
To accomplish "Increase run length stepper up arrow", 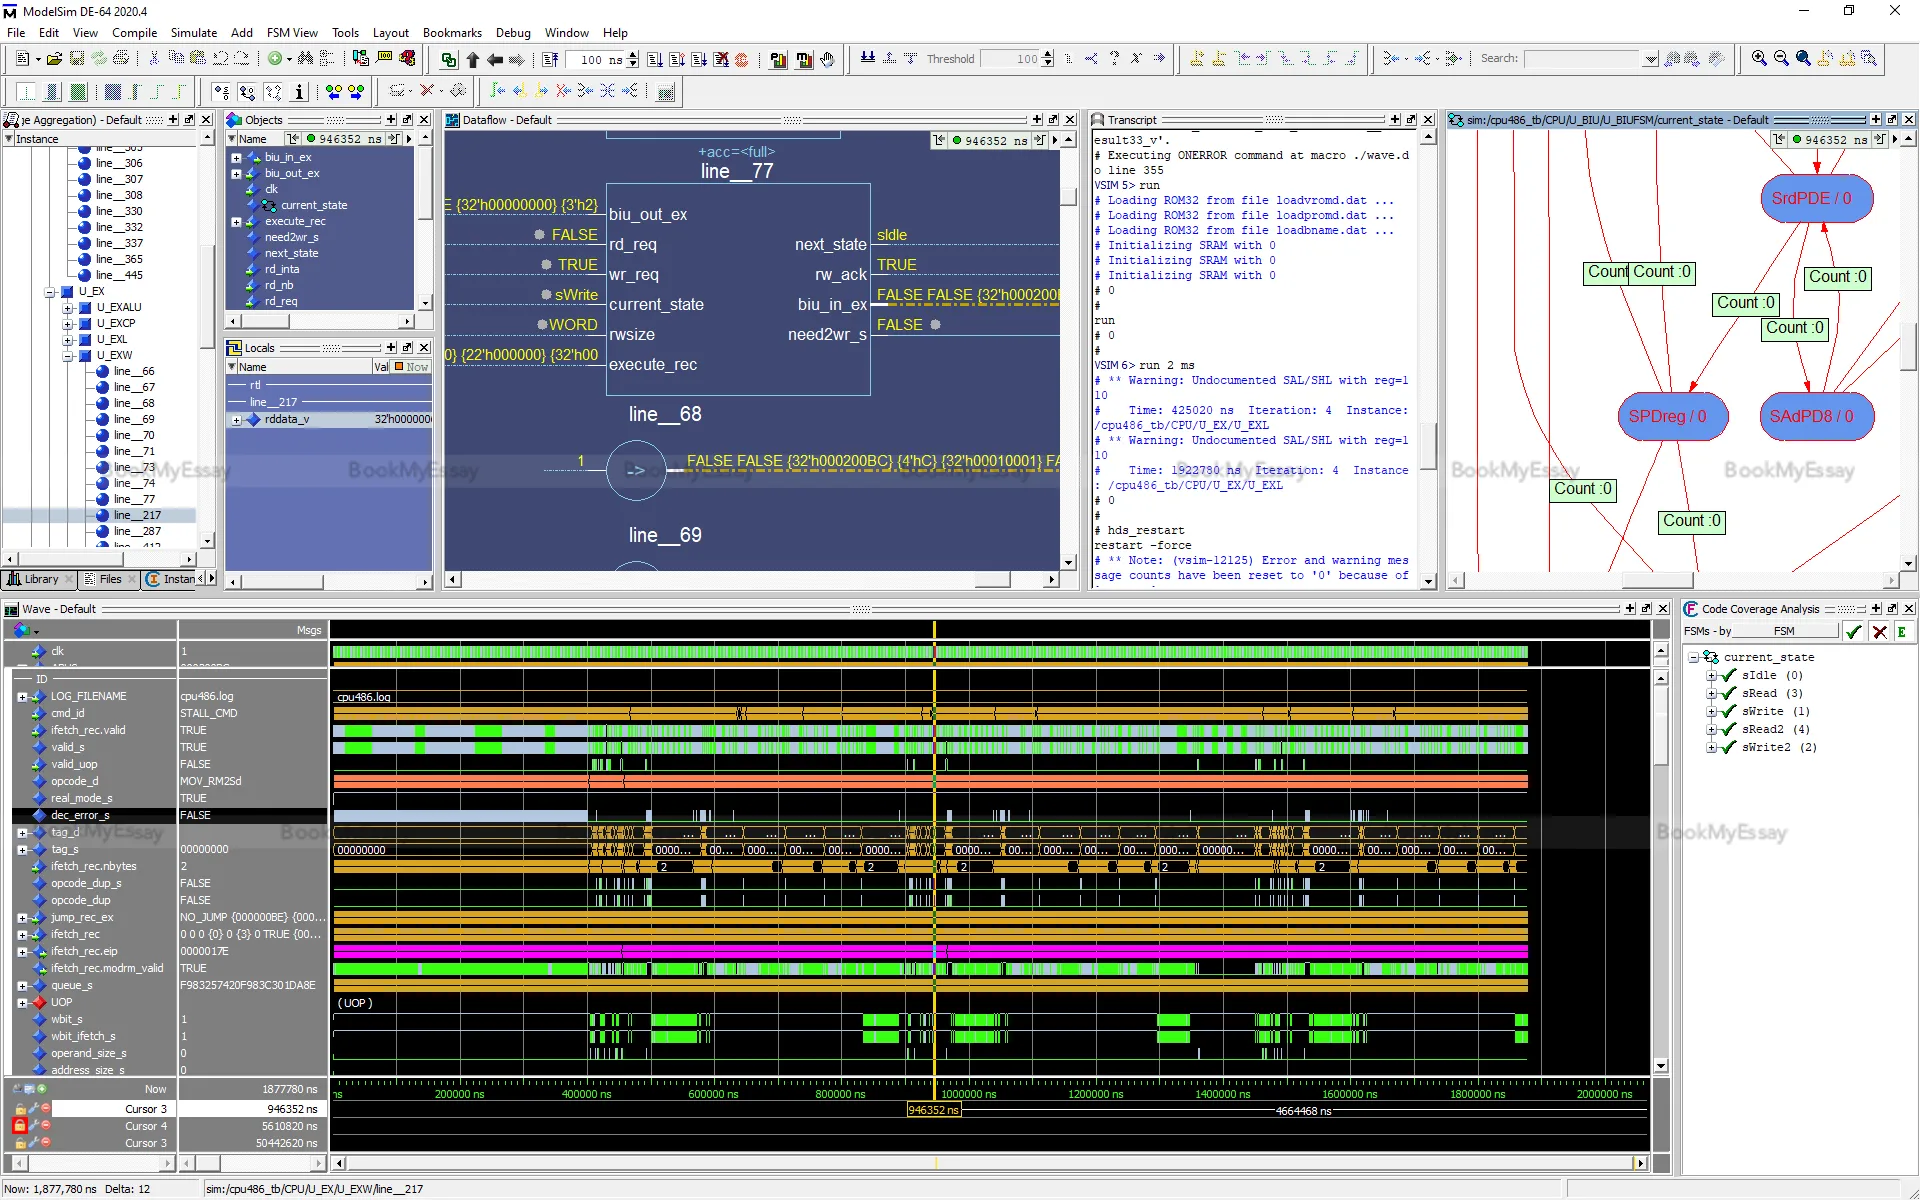I will tap(633, 55).
